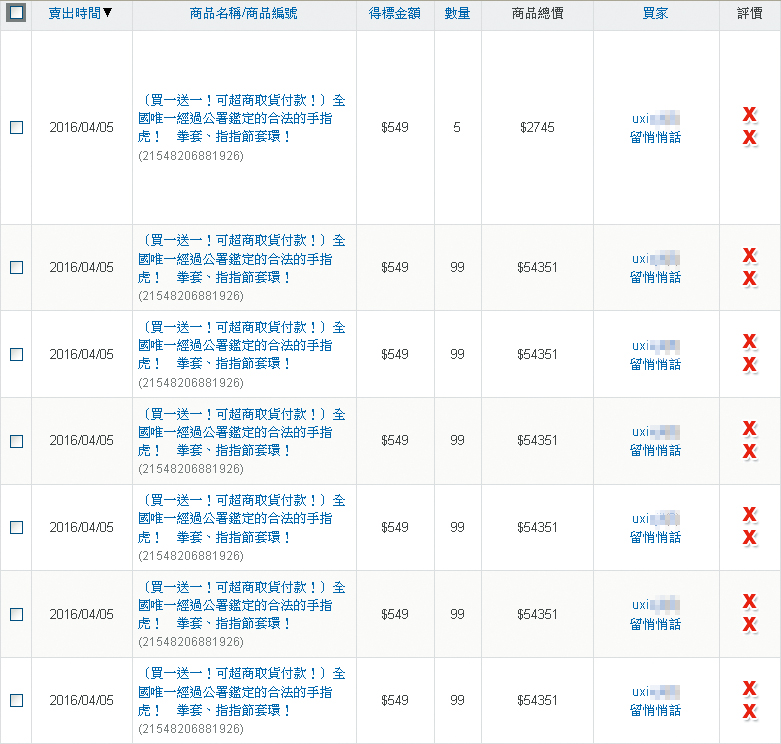
Task: Open product link in the quantity 5 row
Action: (242, 119)
